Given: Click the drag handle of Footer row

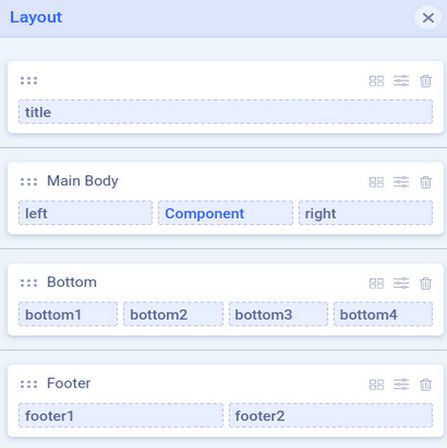Looking at the screenshot, I should pos(29,384).
